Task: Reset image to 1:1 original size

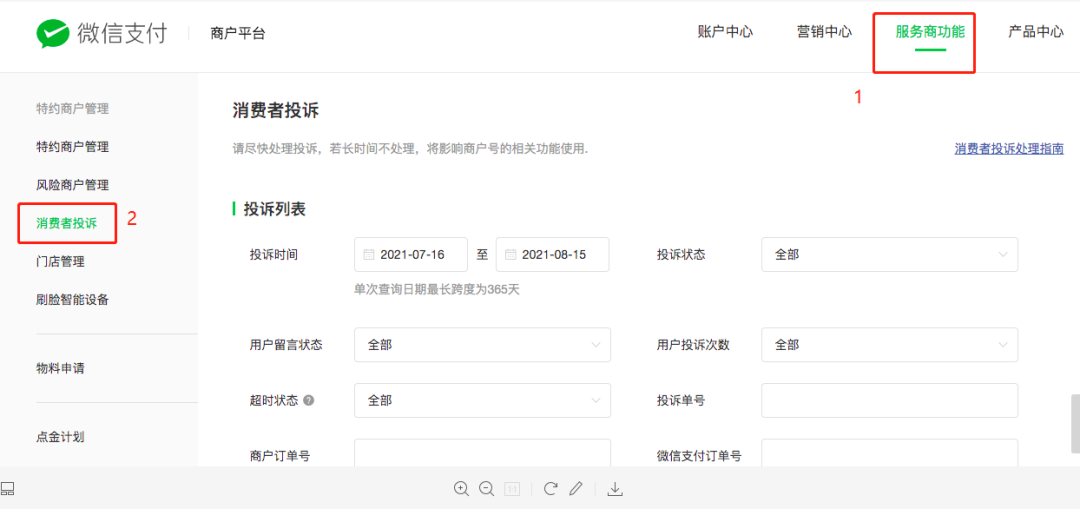Action: point(512,489)
